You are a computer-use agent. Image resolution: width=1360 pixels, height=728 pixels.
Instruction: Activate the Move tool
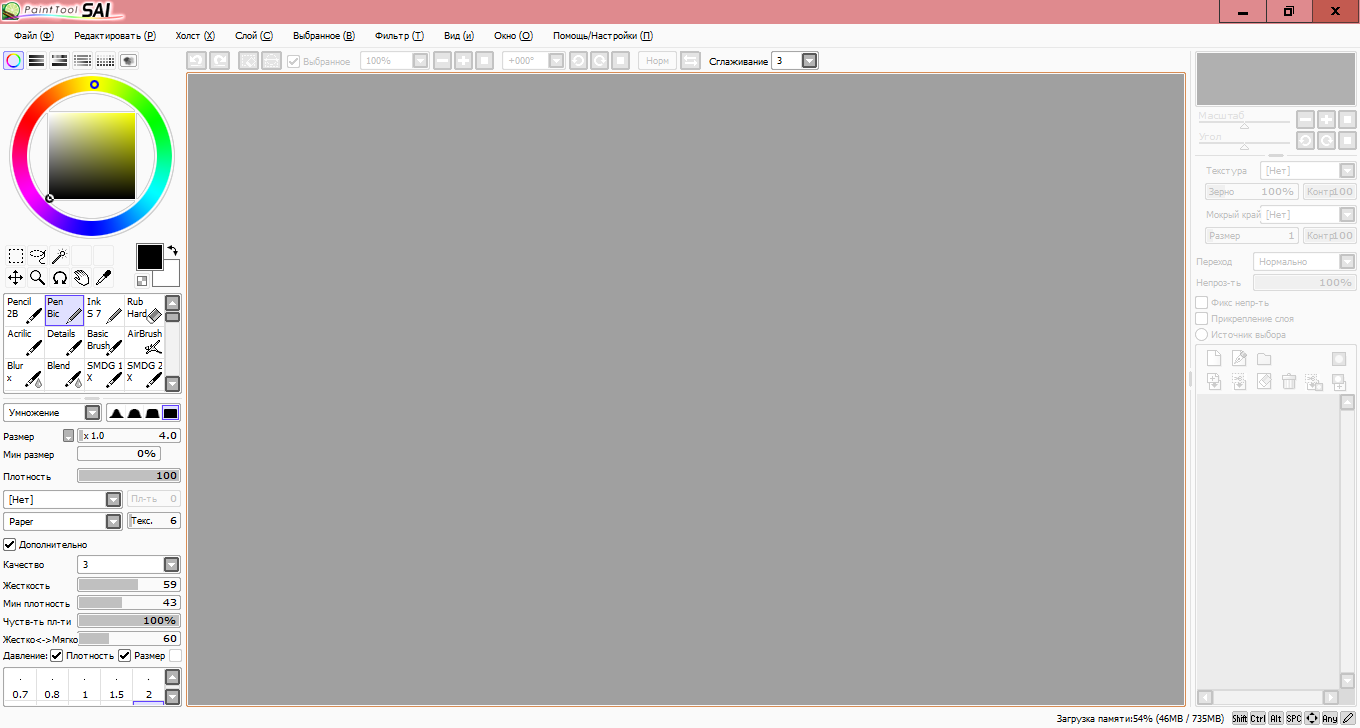16,278
